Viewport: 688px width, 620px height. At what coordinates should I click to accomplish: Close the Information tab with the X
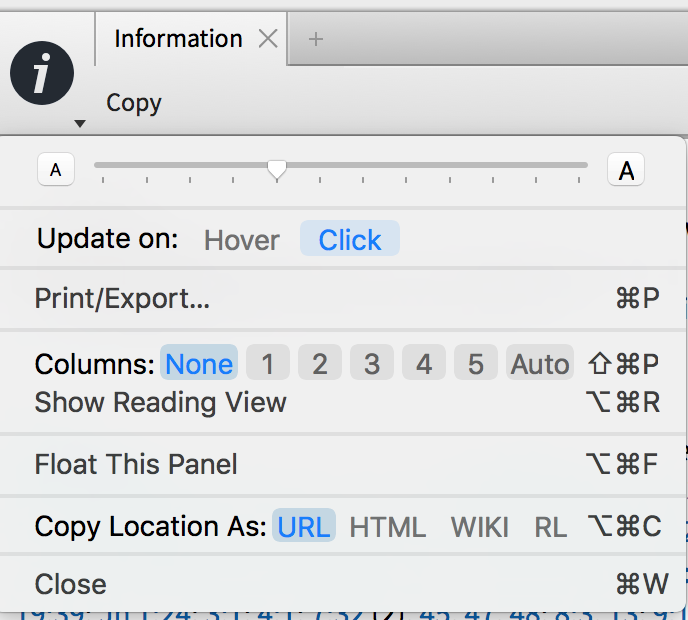click(x=268, y=39)
